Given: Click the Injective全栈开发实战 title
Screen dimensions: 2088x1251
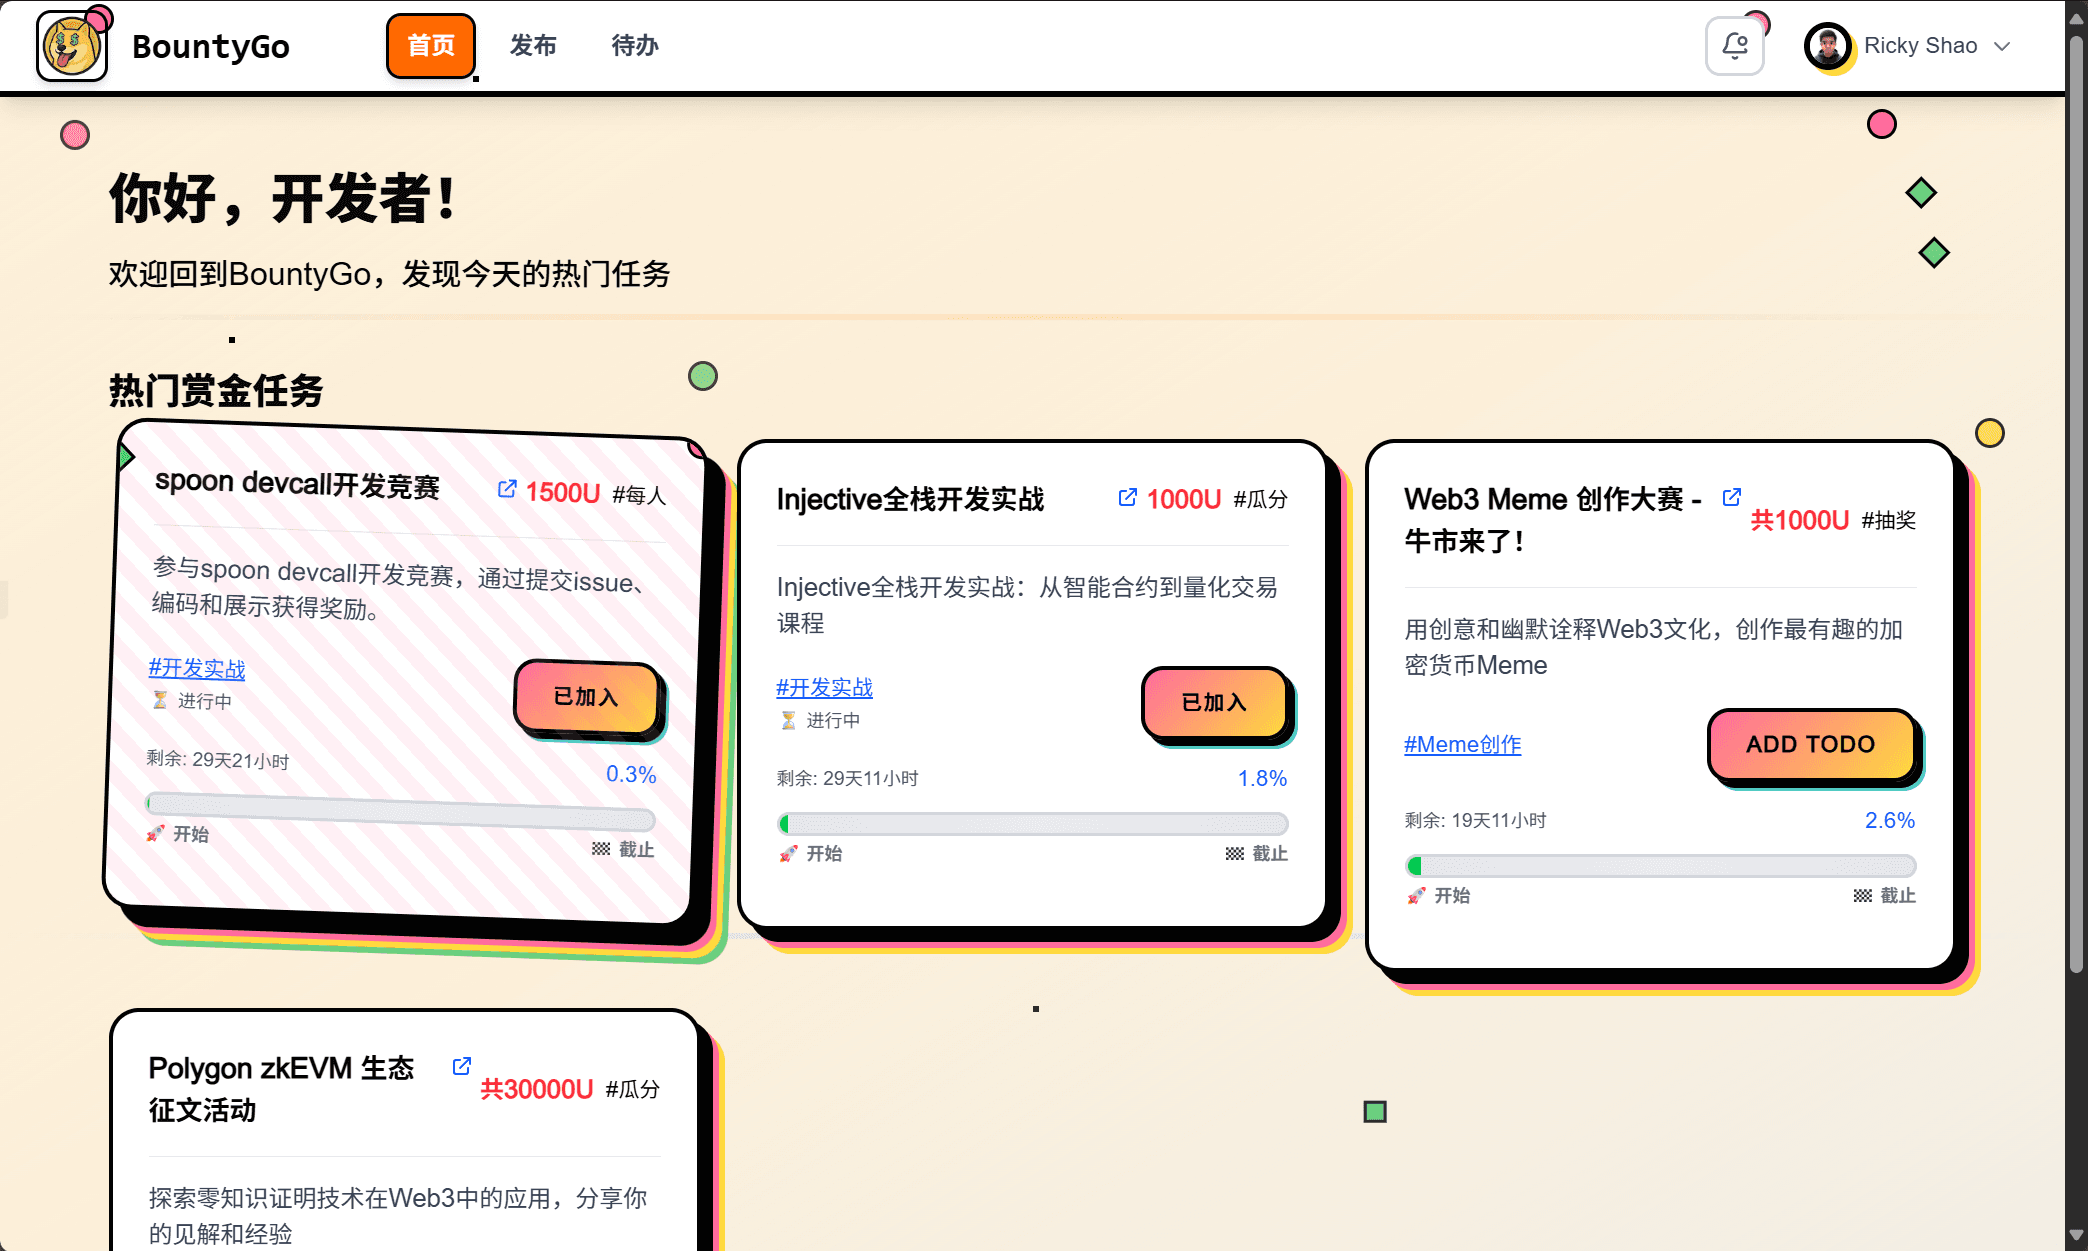Looking at the screenshot, I should pyautogui.click(x=910, y=499).
